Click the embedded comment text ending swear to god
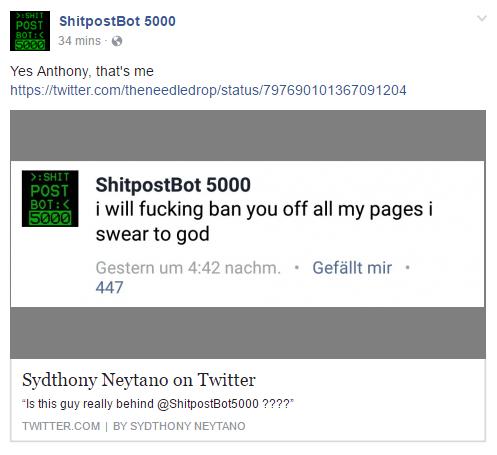The width and height of the screenshot is (497, 455). (x=264, y=221)
